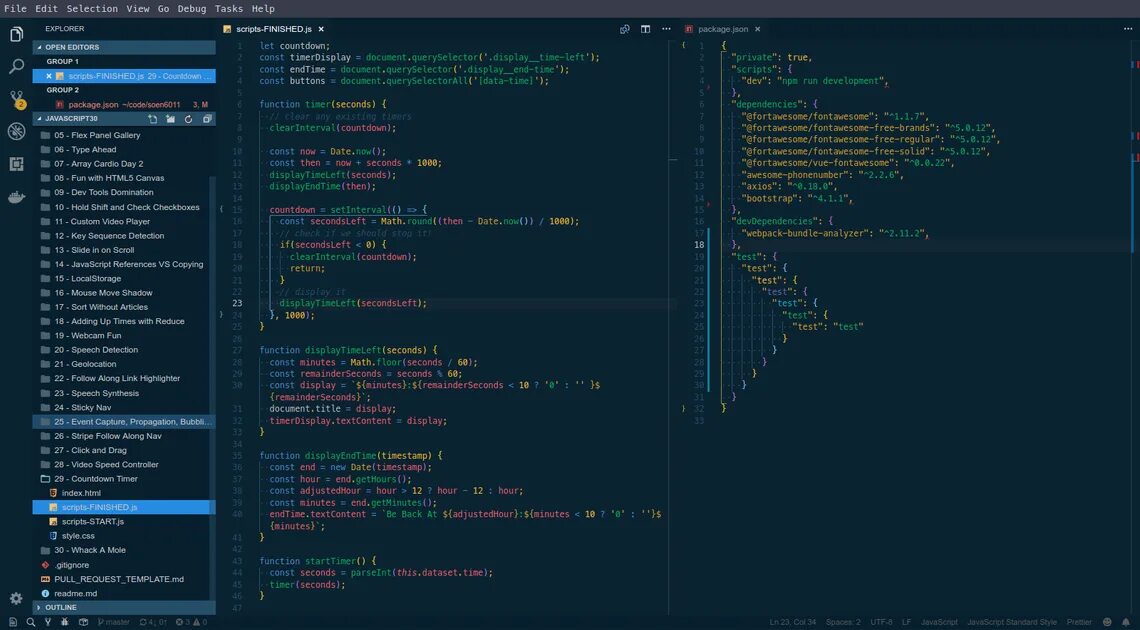1140x630 pixels.
Task: Collapse all folders in JAVASCRIPT30 explorer
Action: pos(206,118)
